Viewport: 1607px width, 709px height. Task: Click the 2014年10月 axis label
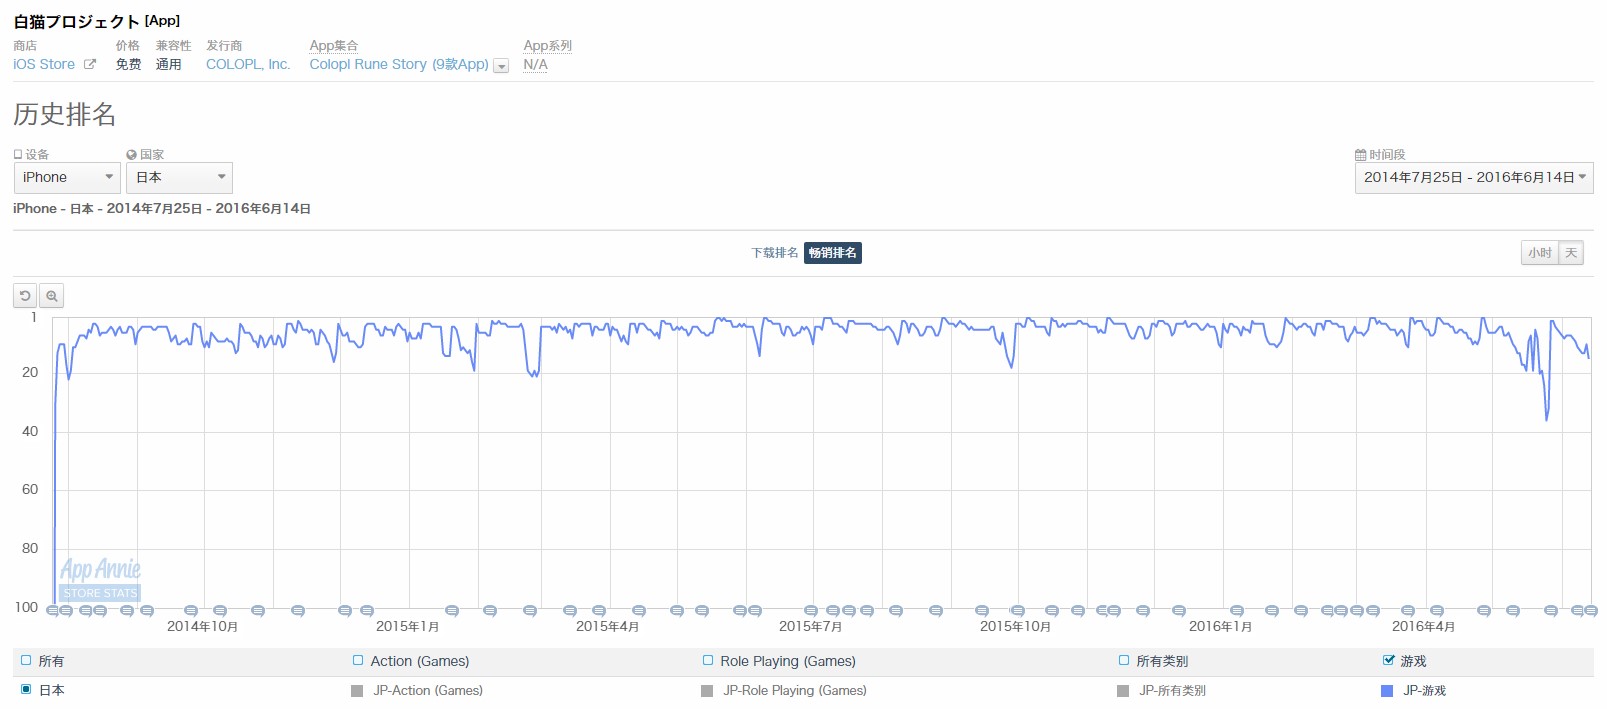pos(202,627)
